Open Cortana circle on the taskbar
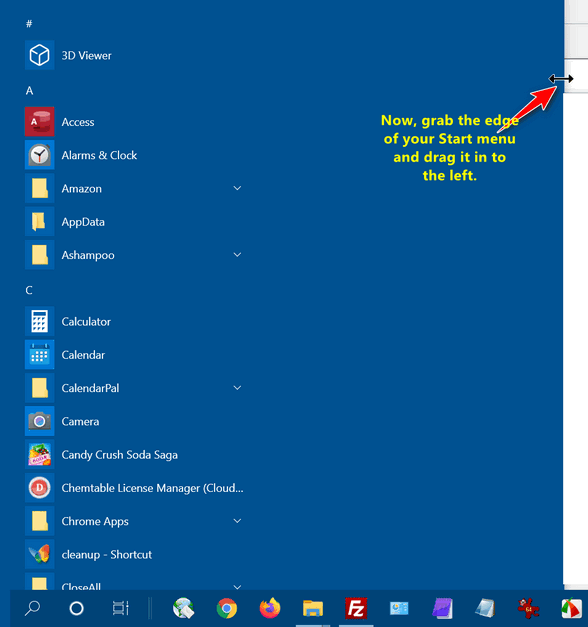The image size is (588, 627). point(76,608)
